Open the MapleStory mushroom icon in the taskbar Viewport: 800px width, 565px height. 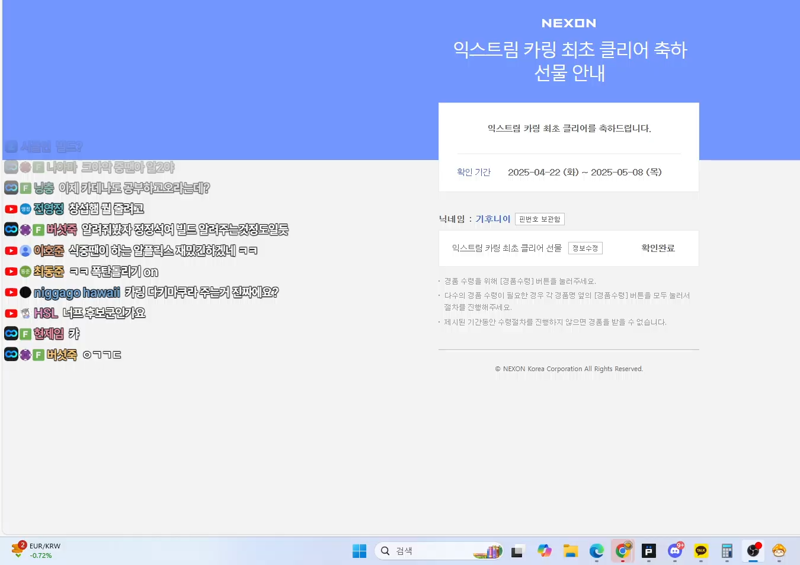[779, 551]
